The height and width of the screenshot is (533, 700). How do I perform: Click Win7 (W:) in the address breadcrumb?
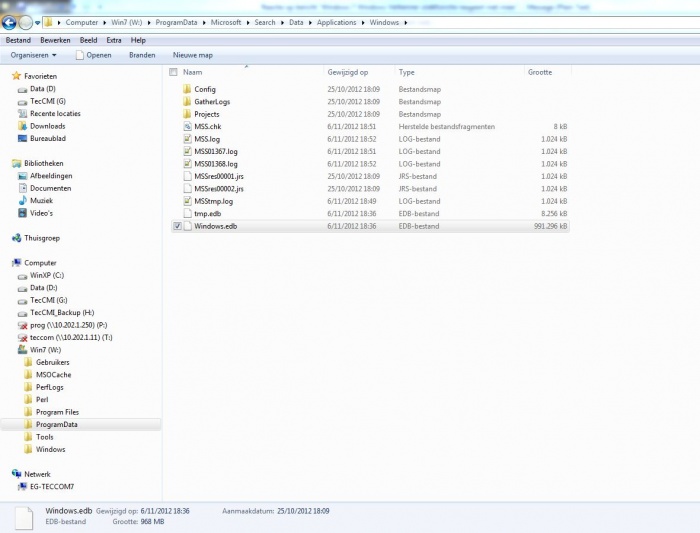(127, 22)
